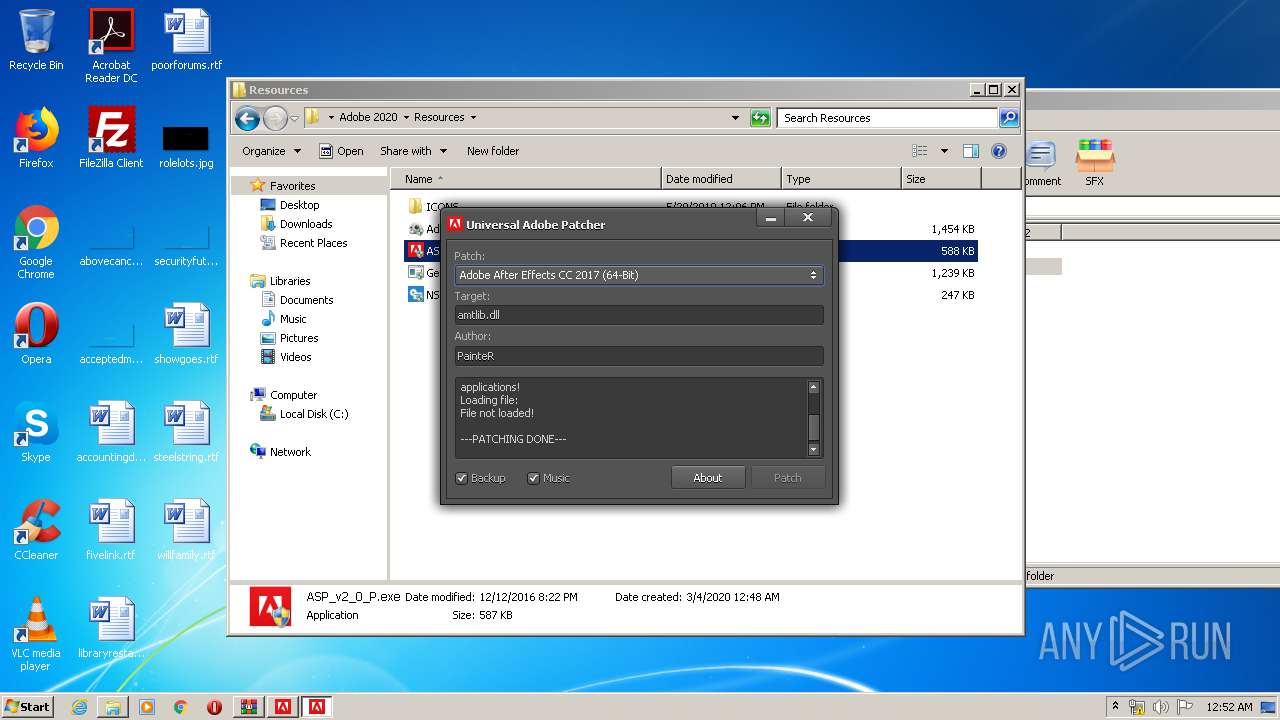Click the green Refresh button
The width and height of the screenshot is (1280, 720).
760,118
